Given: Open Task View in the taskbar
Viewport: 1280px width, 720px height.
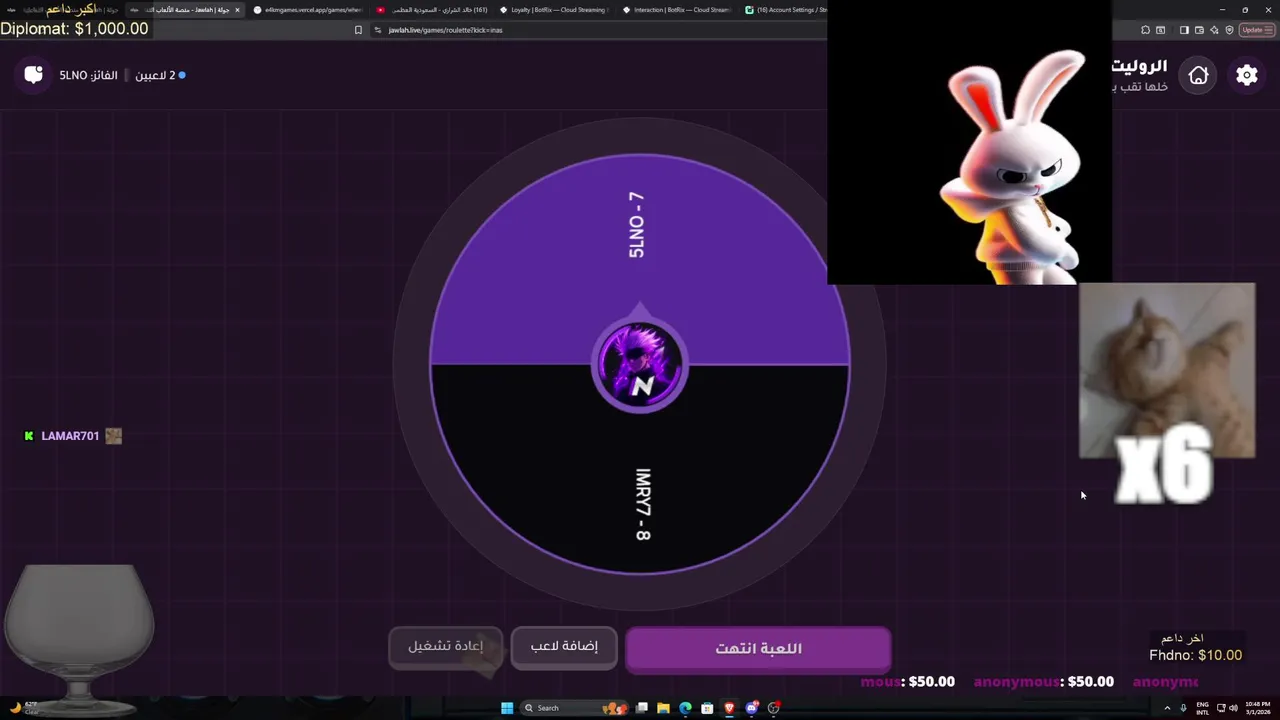Looking at the screenshot, I should (641, 708).
